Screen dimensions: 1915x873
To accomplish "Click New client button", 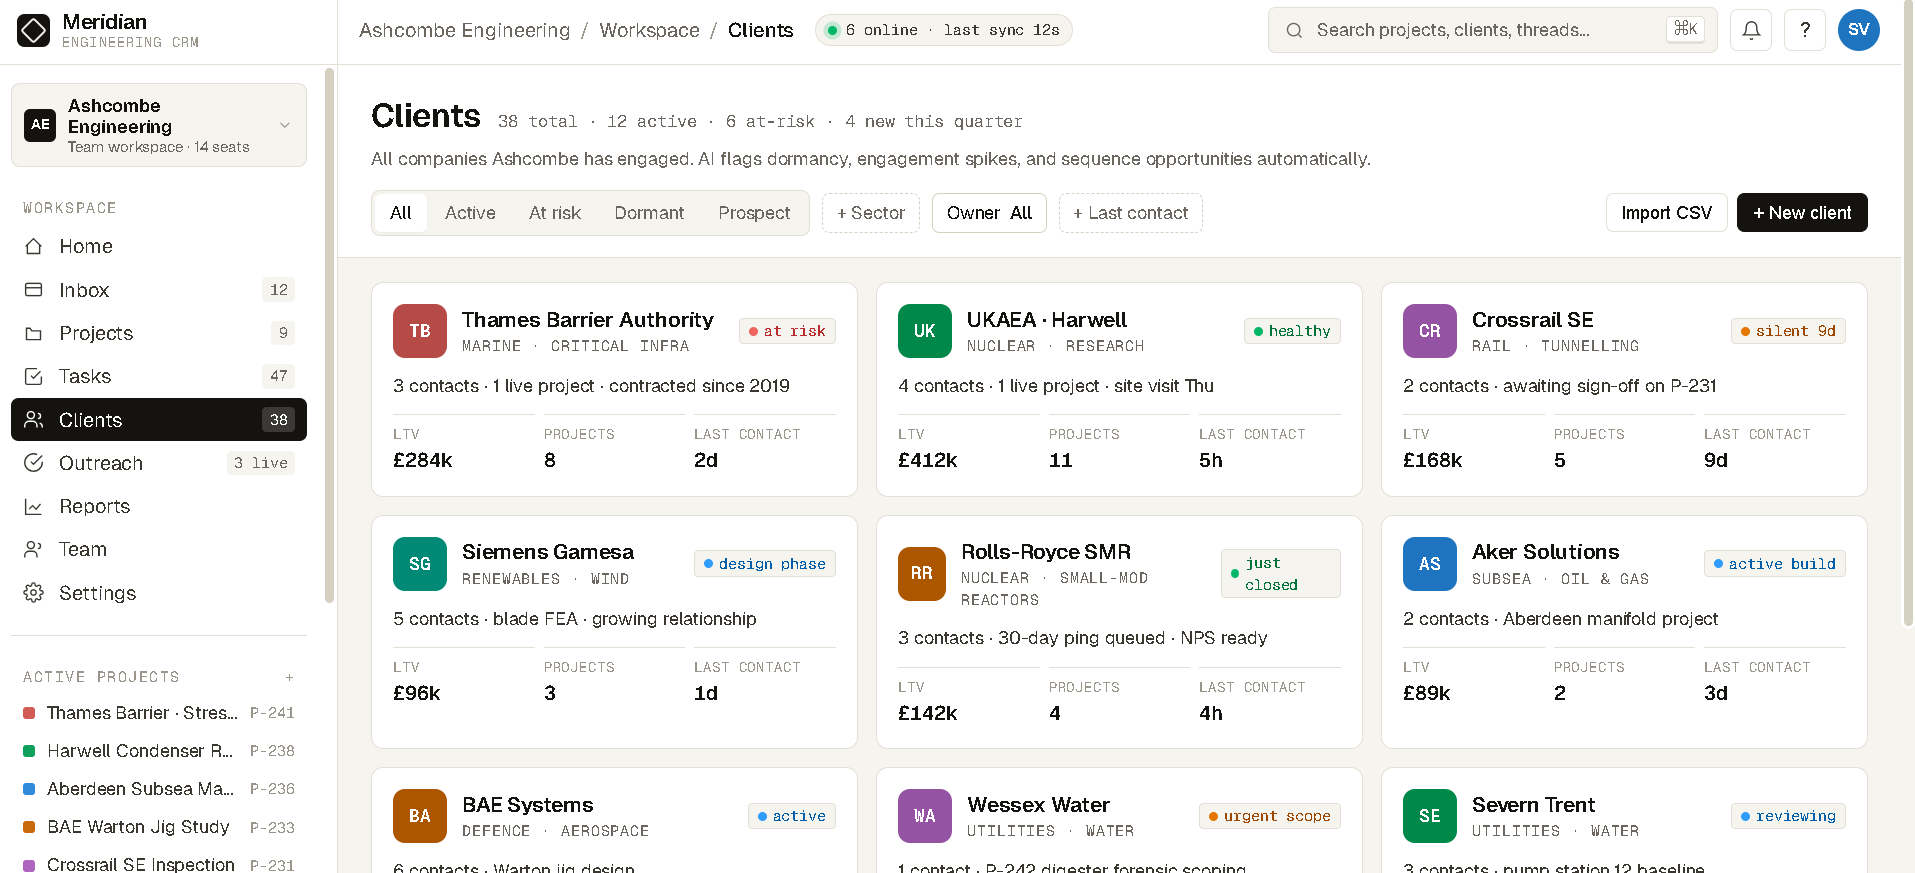I will (1802, 212).
